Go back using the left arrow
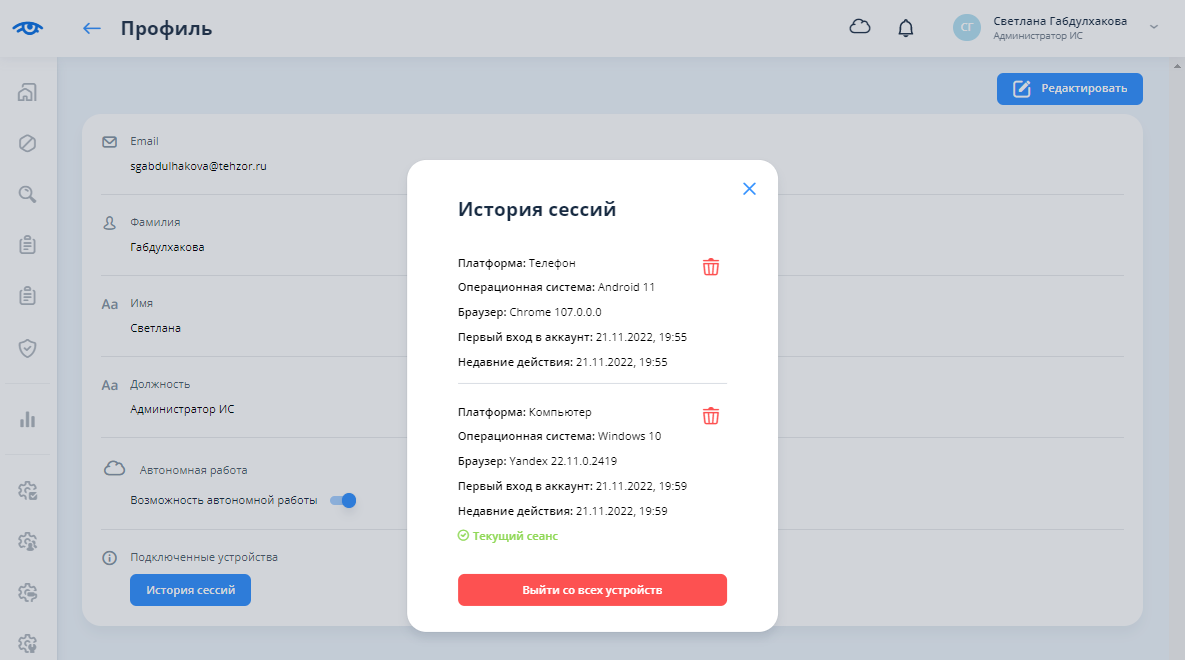 click(x=92, y=28)
